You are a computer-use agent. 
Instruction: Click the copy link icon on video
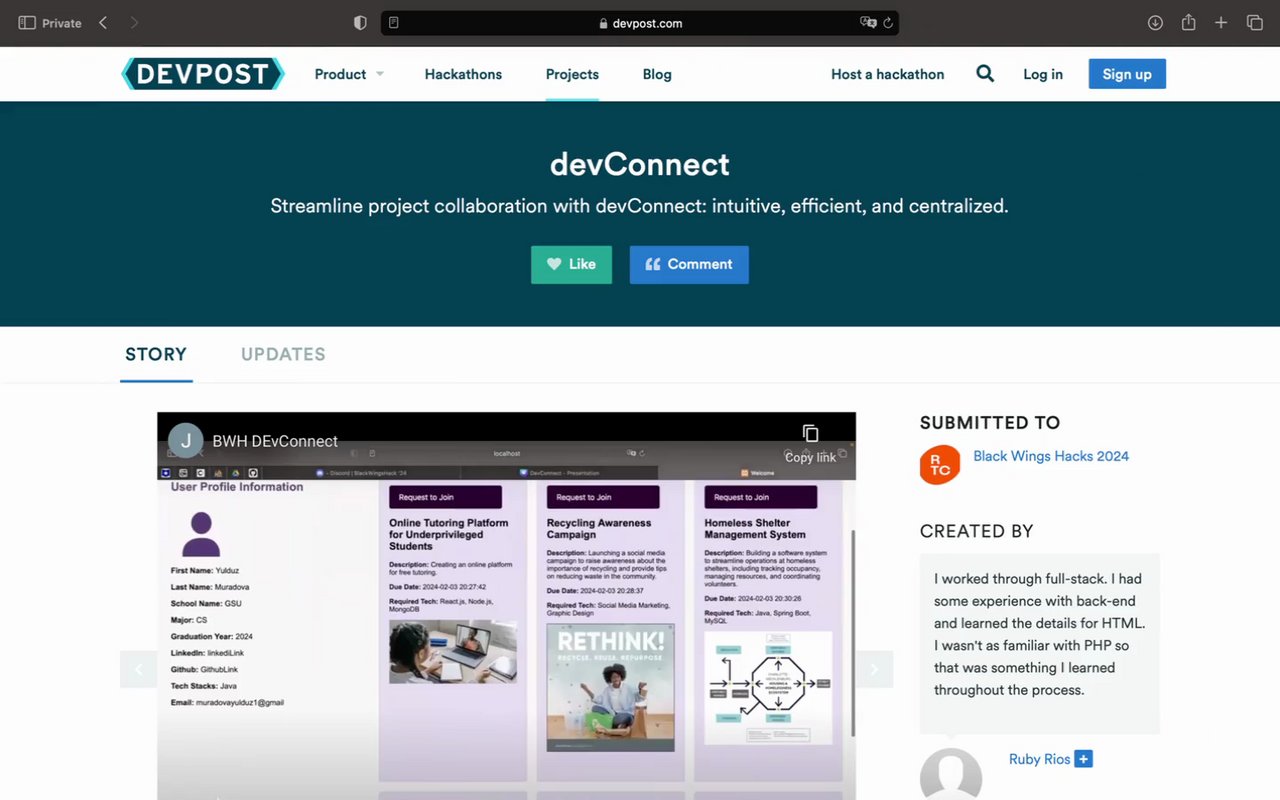coord(810,433)
